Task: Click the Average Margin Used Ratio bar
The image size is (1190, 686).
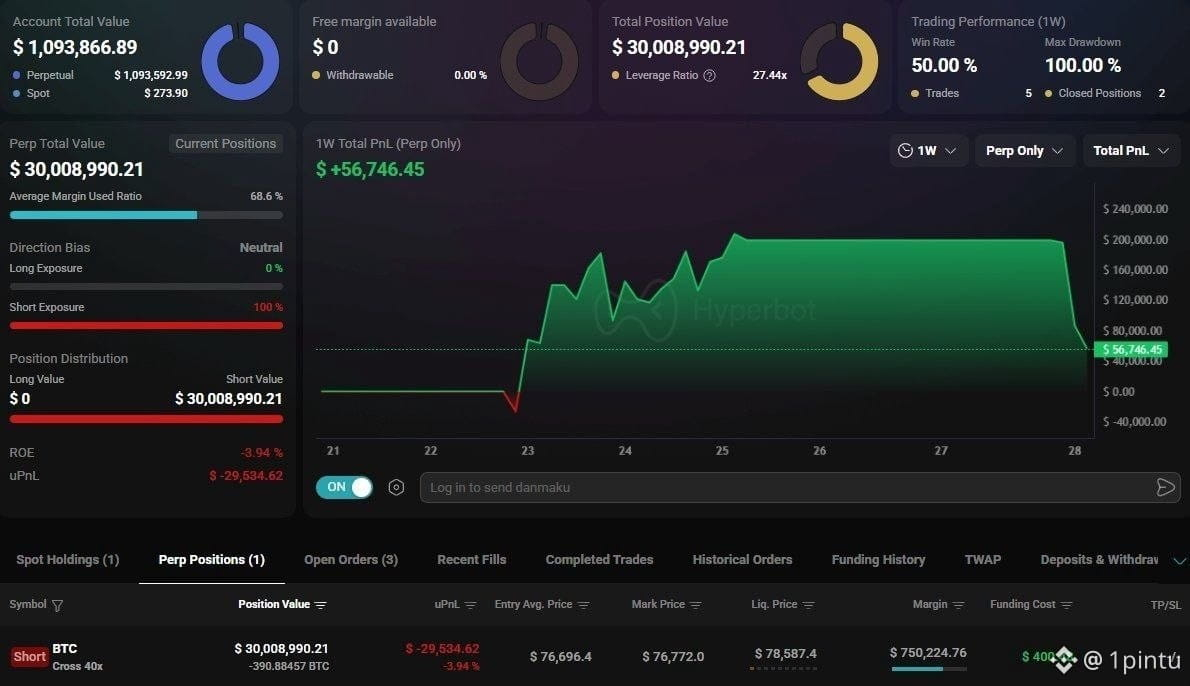Action: click(146, 216)
